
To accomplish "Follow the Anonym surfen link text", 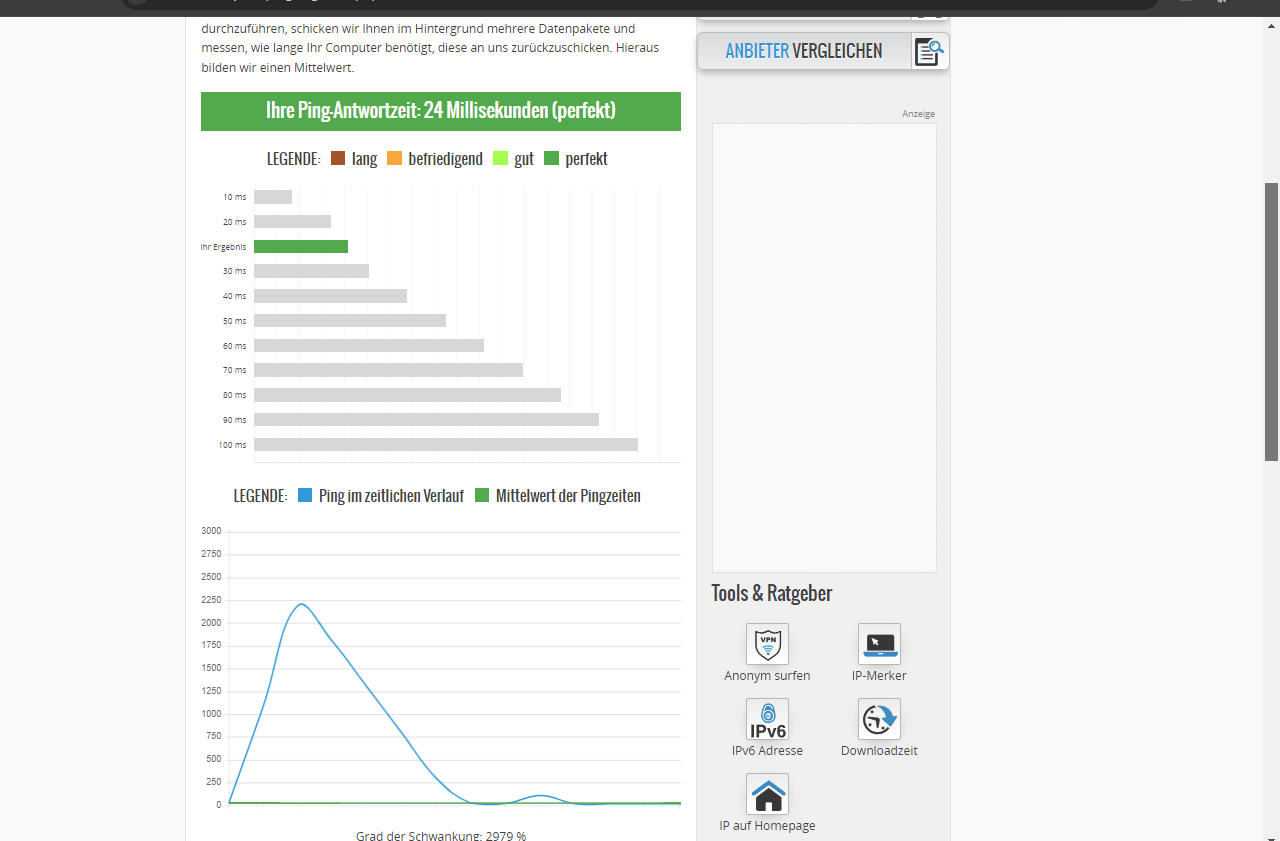I will pos(767,676).
